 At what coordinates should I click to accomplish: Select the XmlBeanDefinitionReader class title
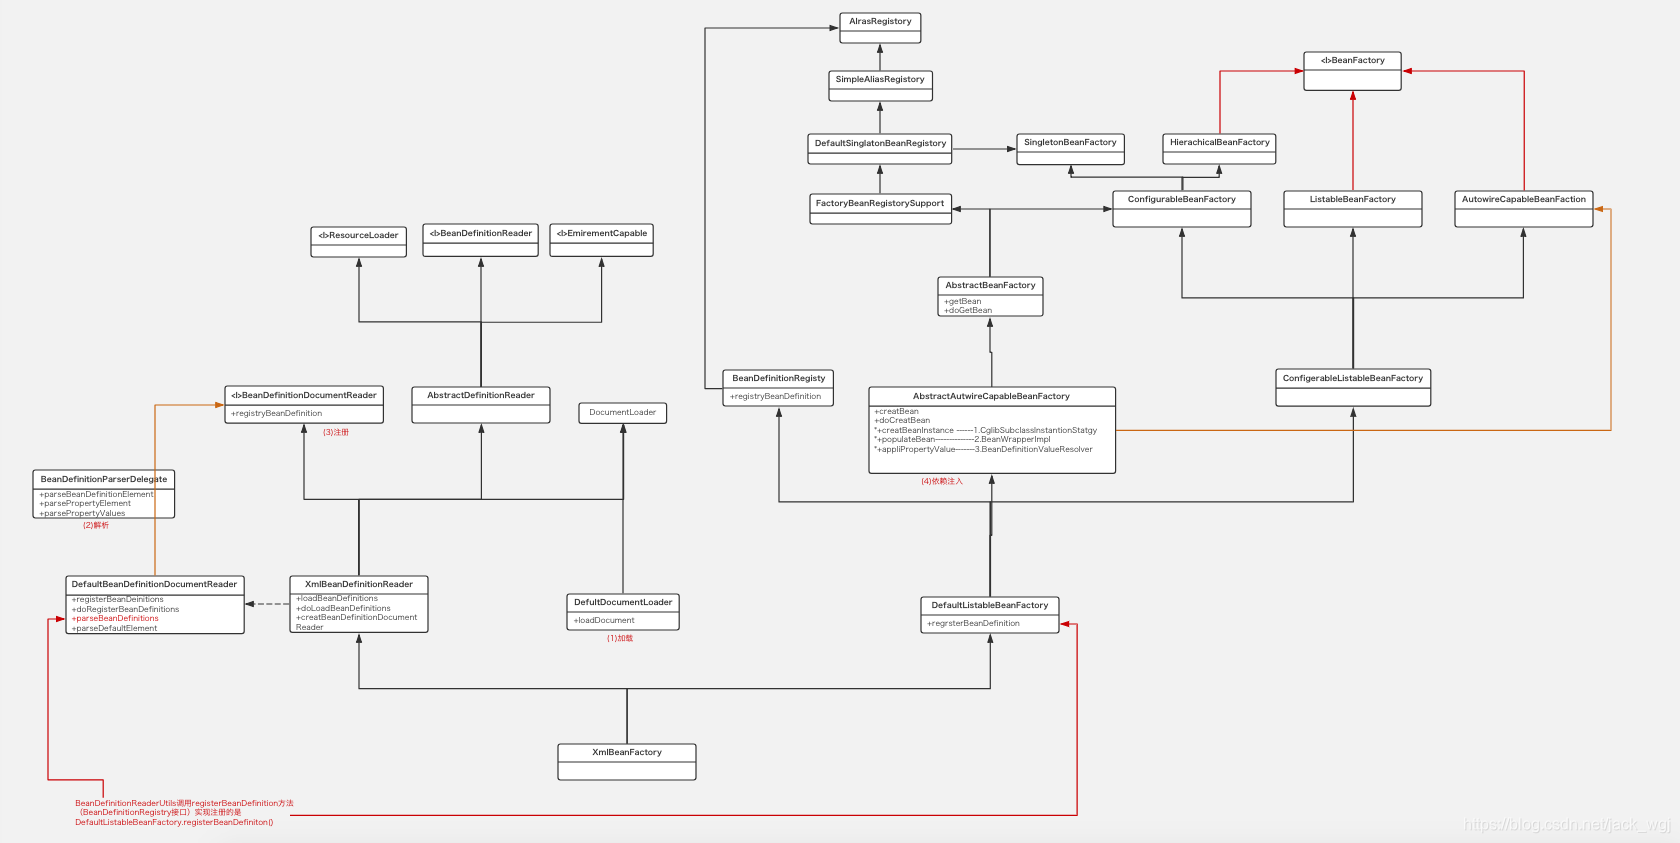tap(359, 584)
